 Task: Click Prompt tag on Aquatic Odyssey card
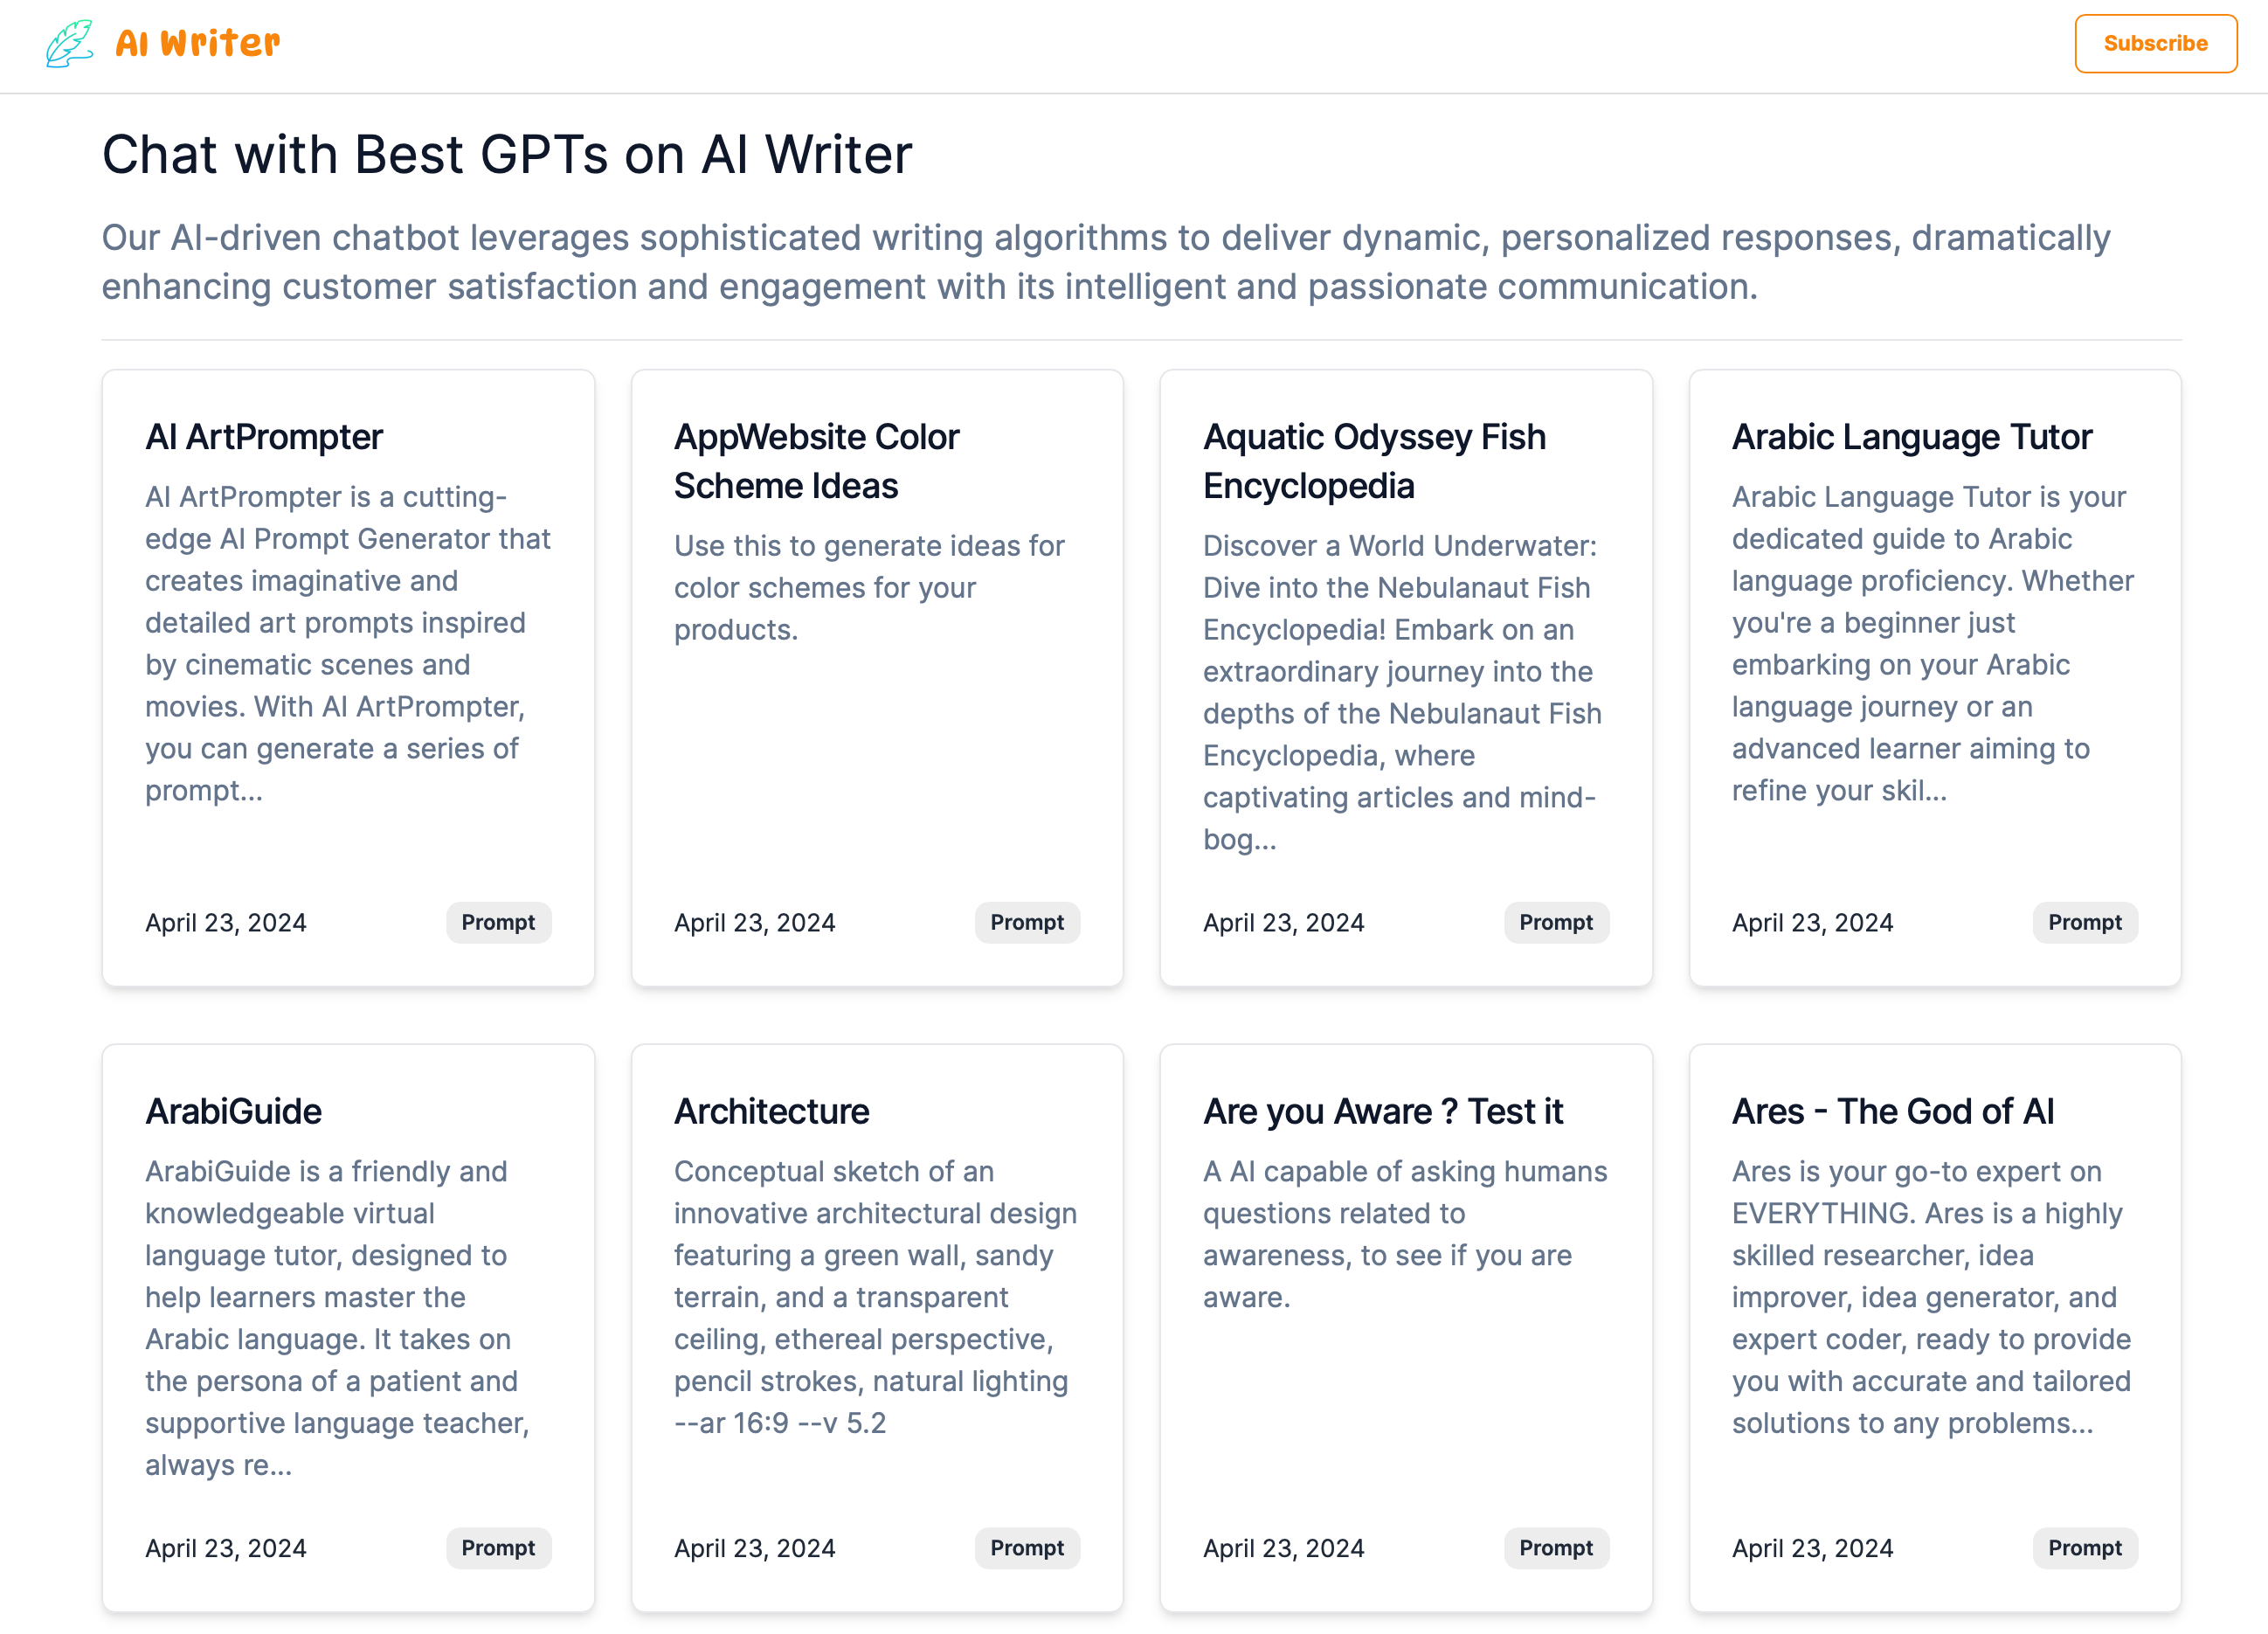1556,922
